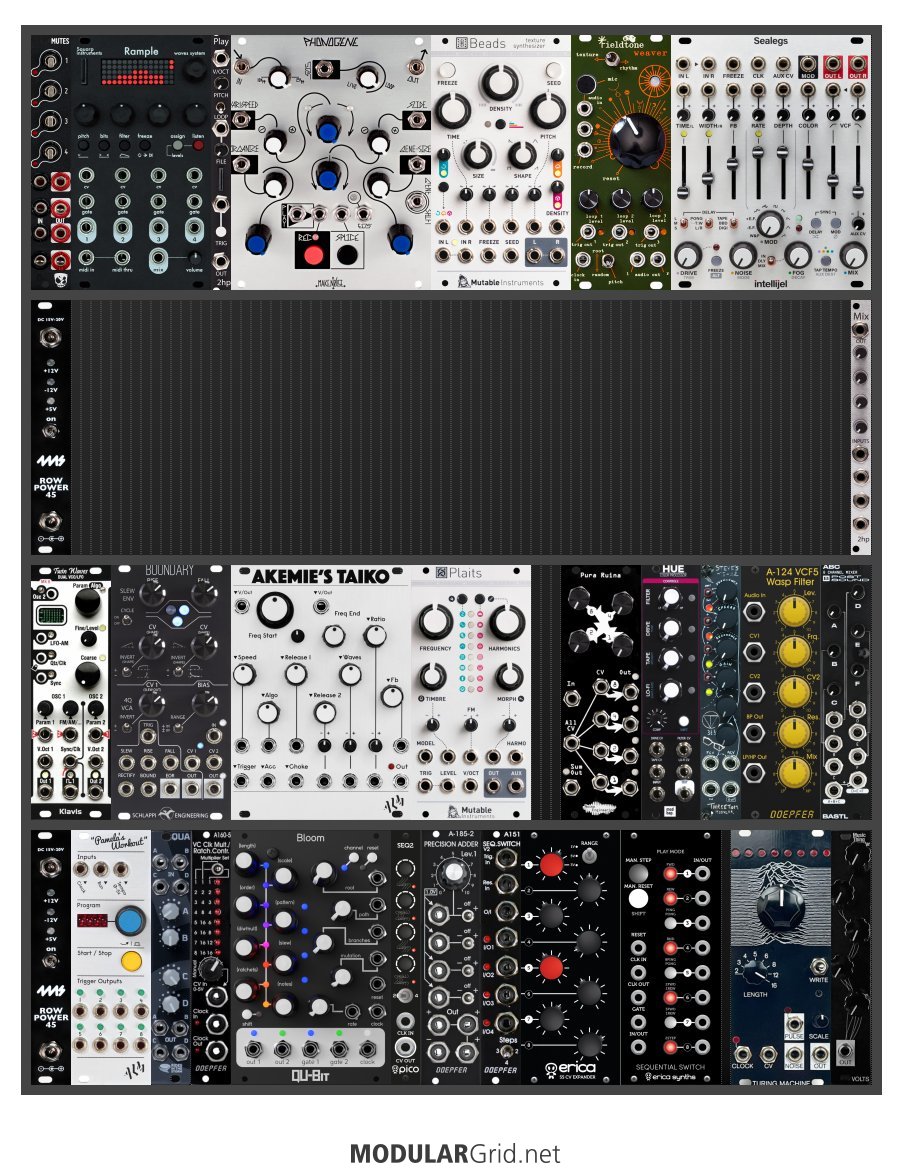Viewport: 912px width, 1175px height.
Task: Click the Schlappi Engineering logo on Boundary
Action: [169, 815]
